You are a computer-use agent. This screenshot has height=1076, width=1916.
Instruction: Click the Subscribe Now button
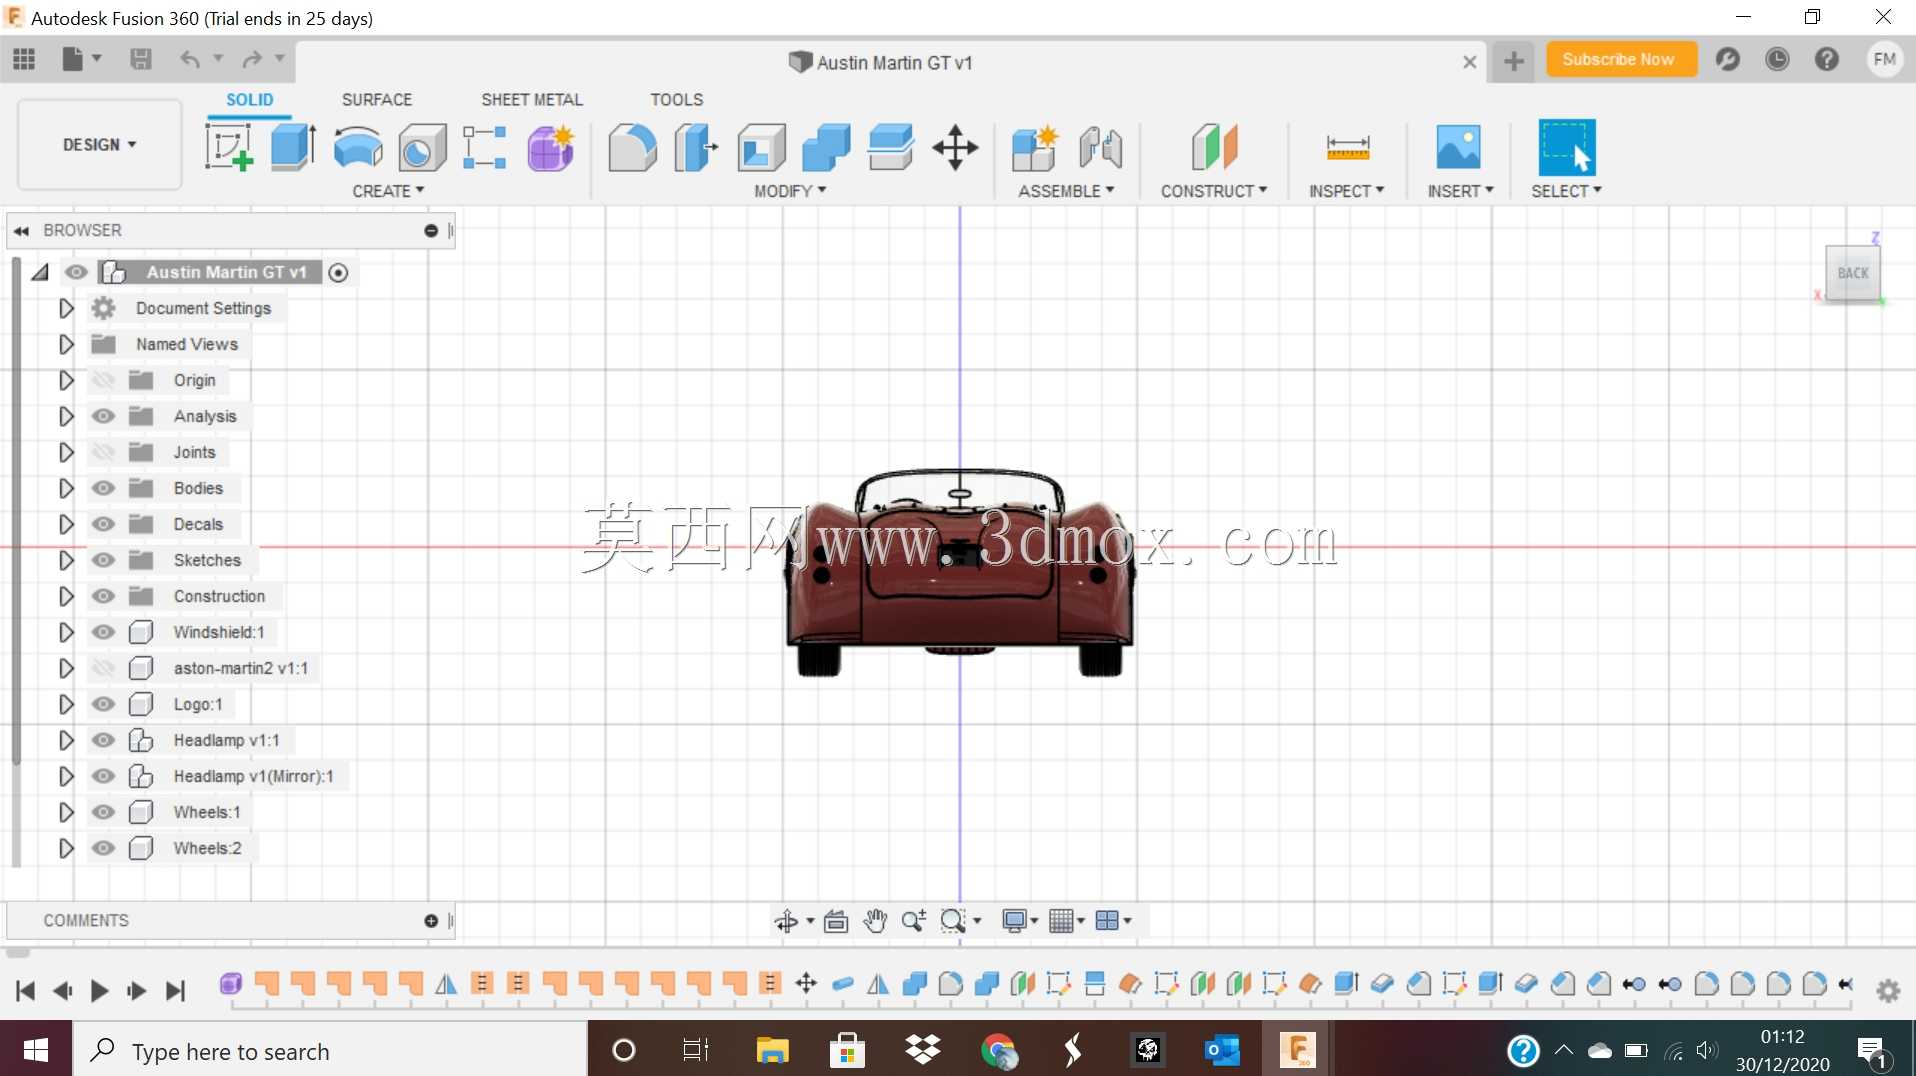[x=1617, y=59]
